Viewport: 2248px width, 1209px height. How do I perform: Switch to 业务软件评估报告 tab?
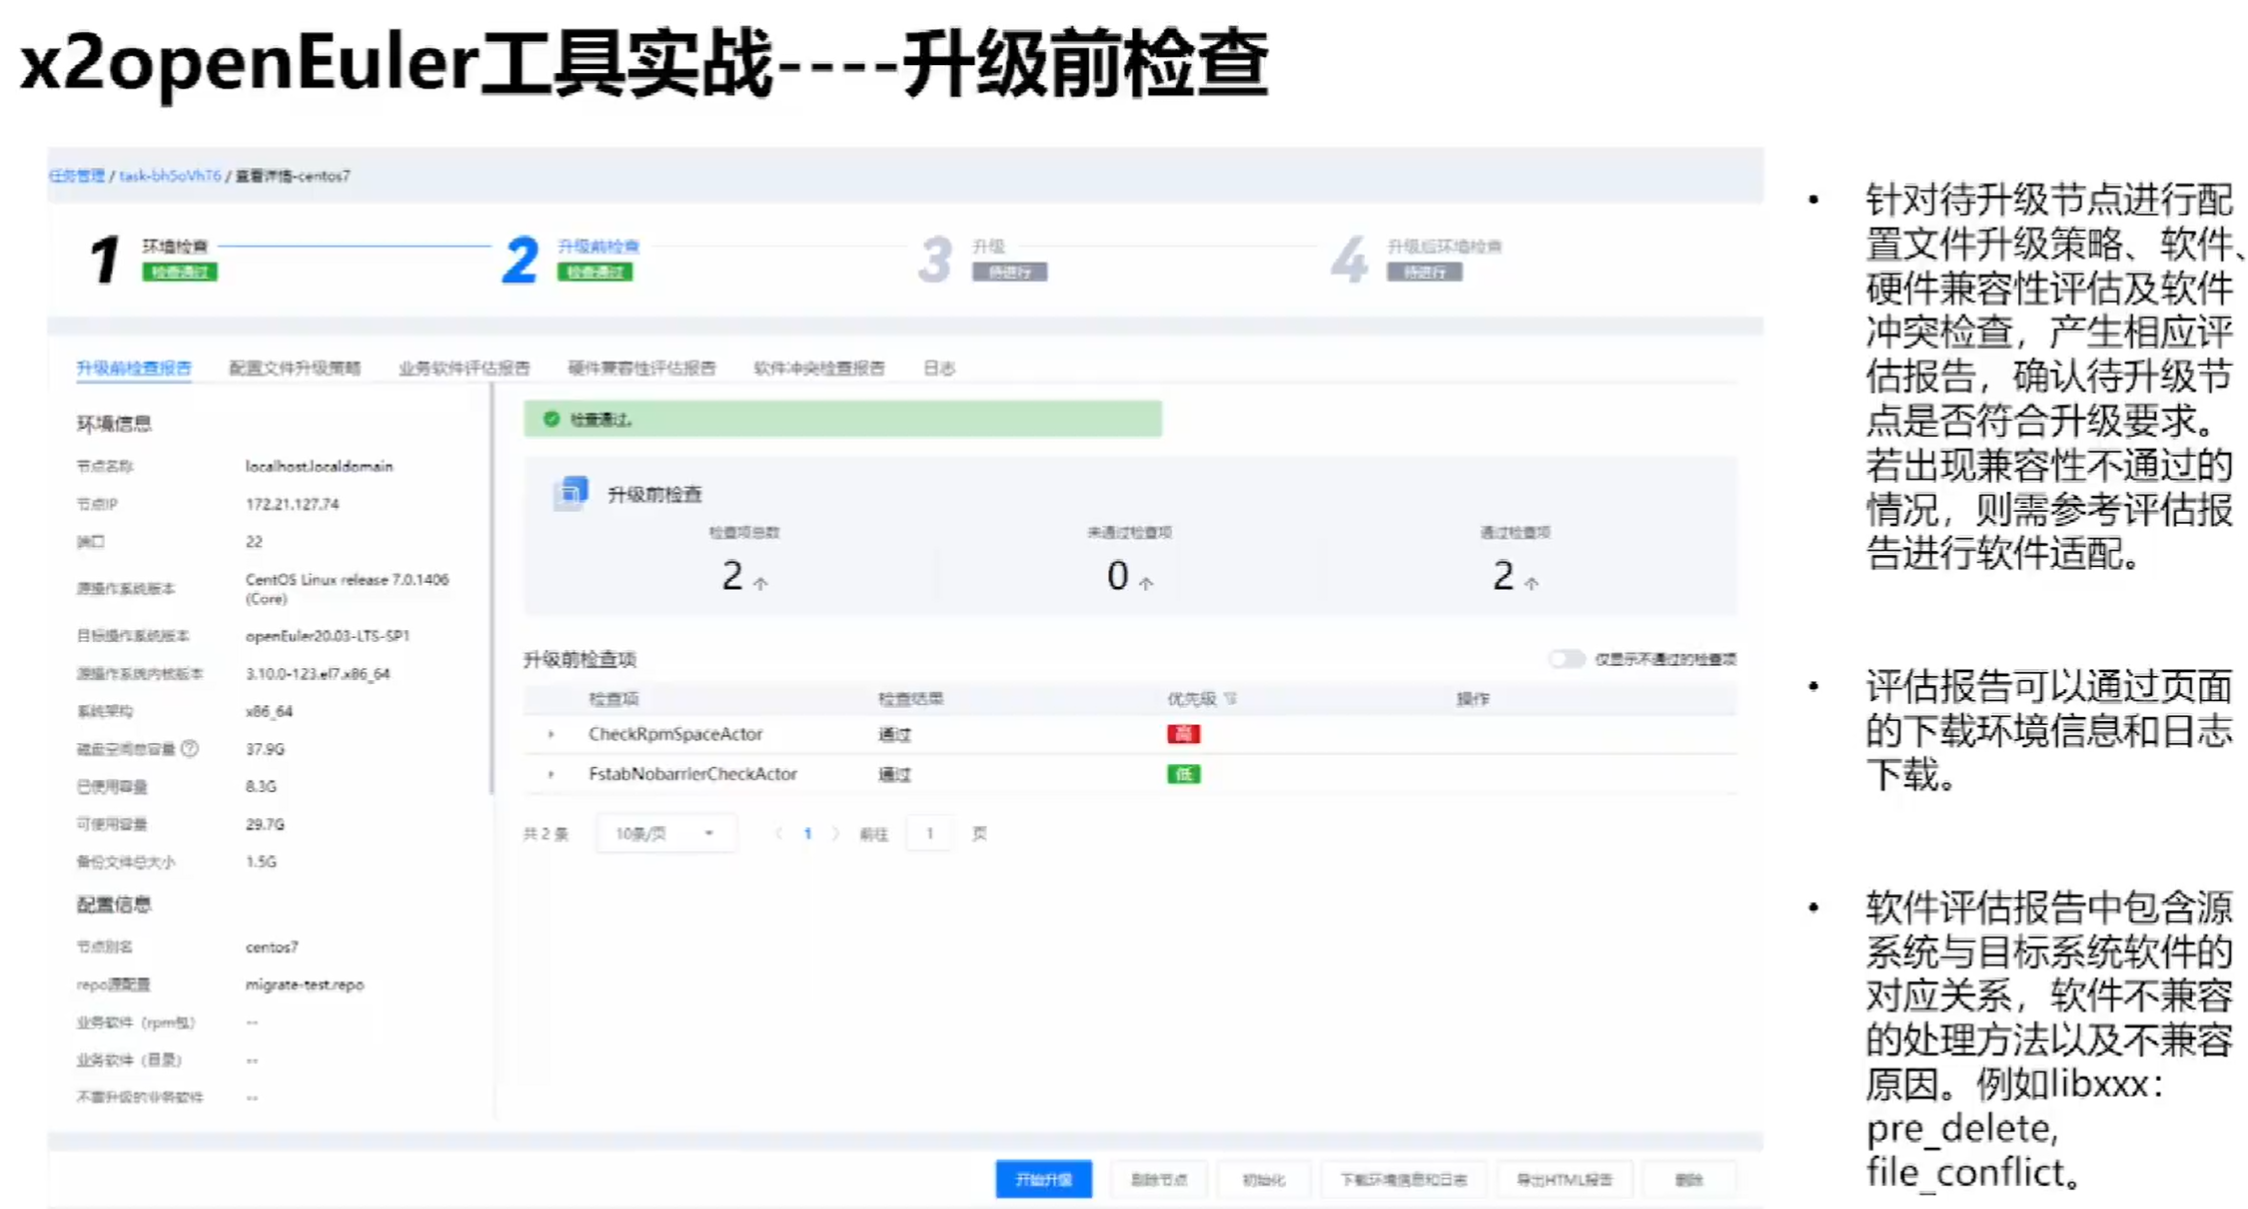(464, 368)
